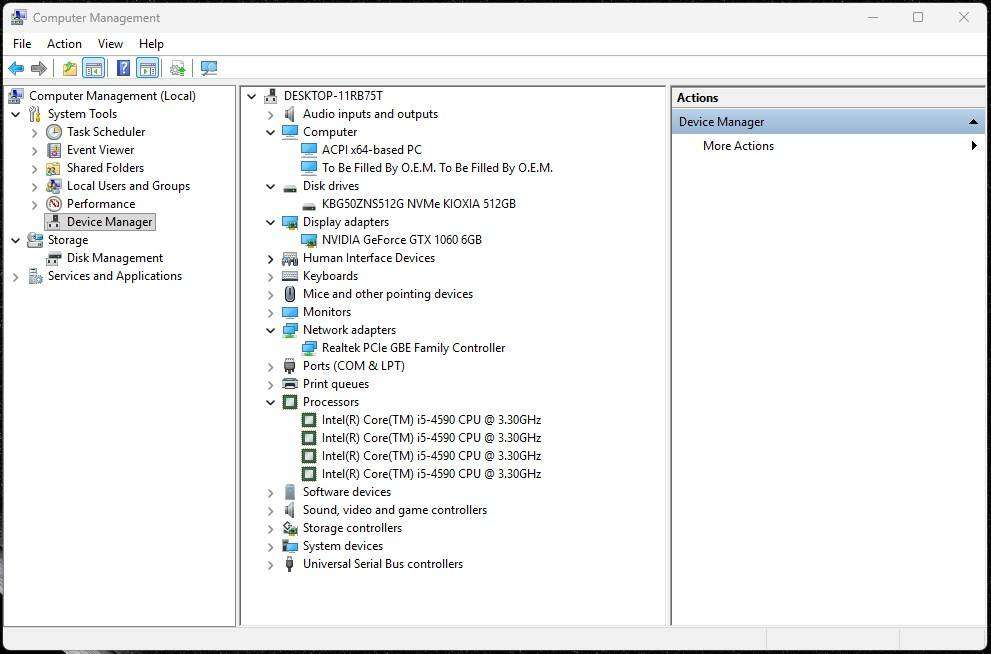Click the Audio inputs and outputs speaker icon

tap(289, 114)
